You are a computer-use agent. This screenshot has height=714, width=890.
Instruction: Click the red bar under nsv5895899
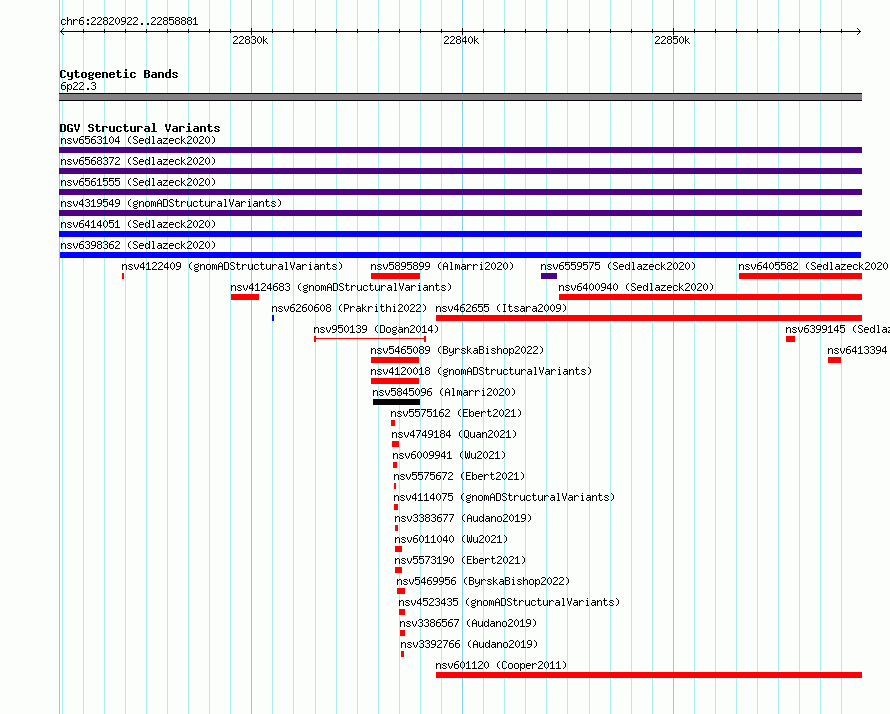click(395, 276)
